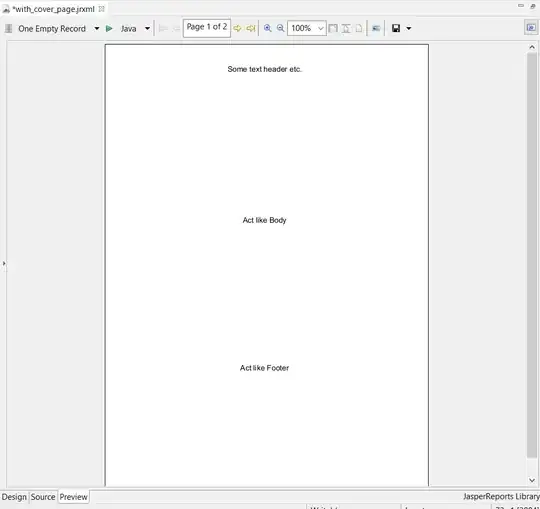Zoom in on the report preview

point(268,29)
